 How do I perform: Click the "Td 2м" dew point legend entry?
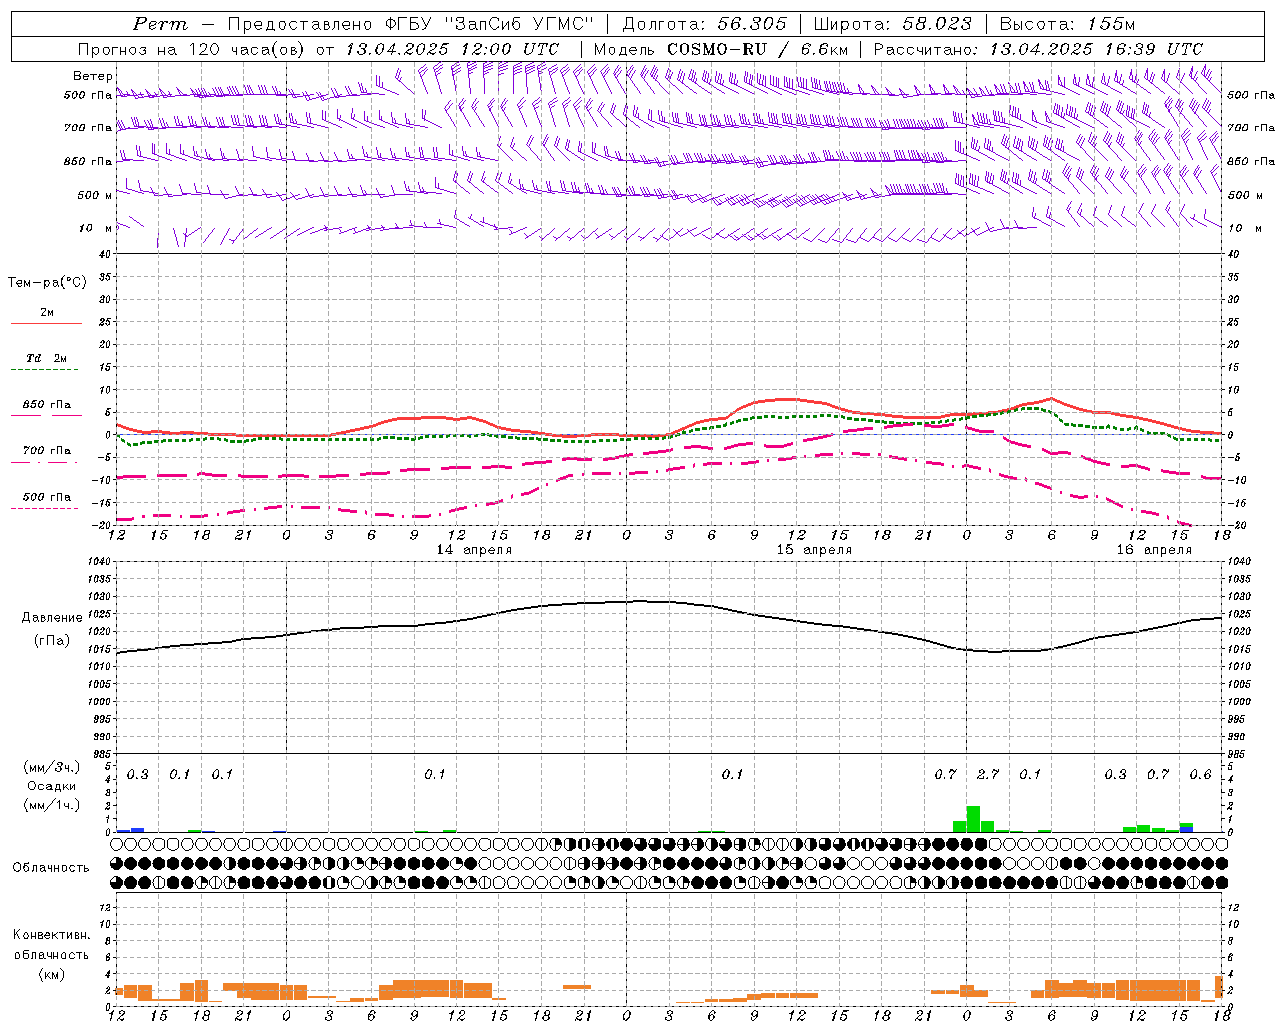(47, 358)
